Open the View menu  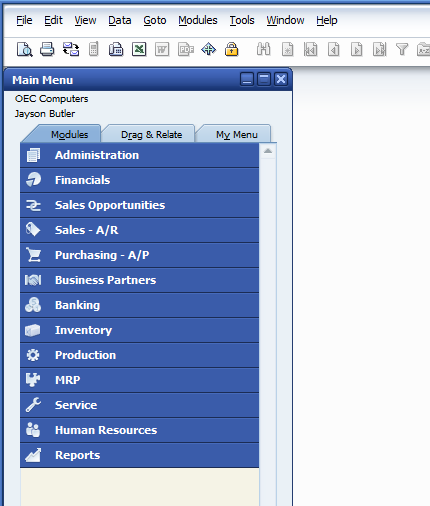85,20
